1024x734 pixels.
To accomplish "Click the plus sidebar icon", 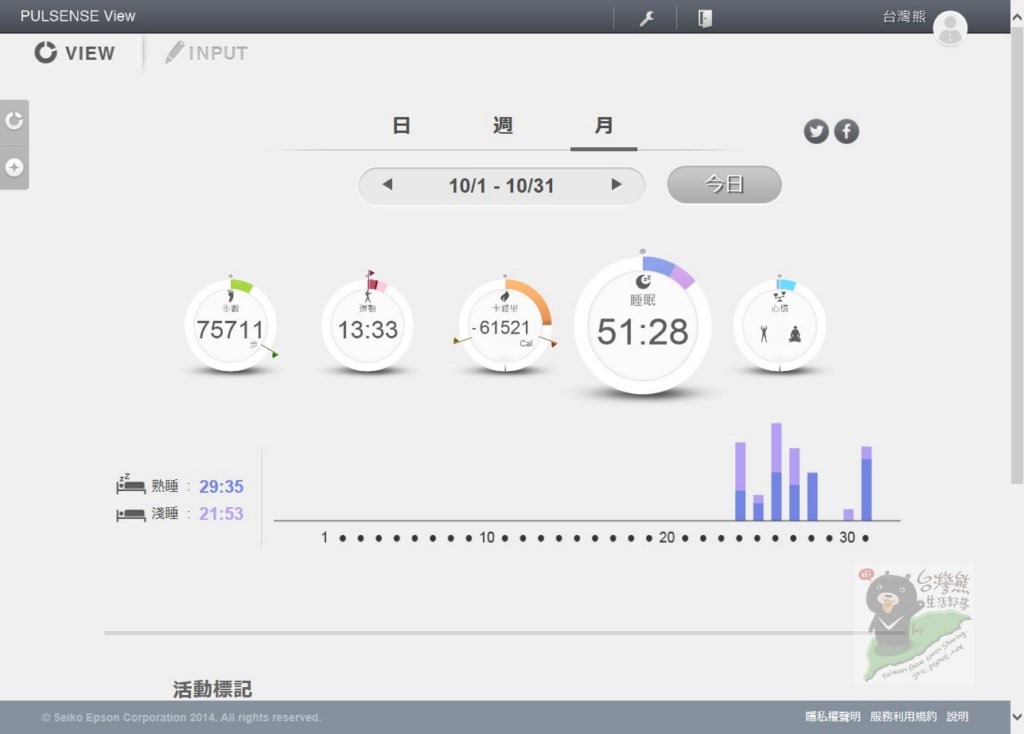I will [x=14, y=167].
